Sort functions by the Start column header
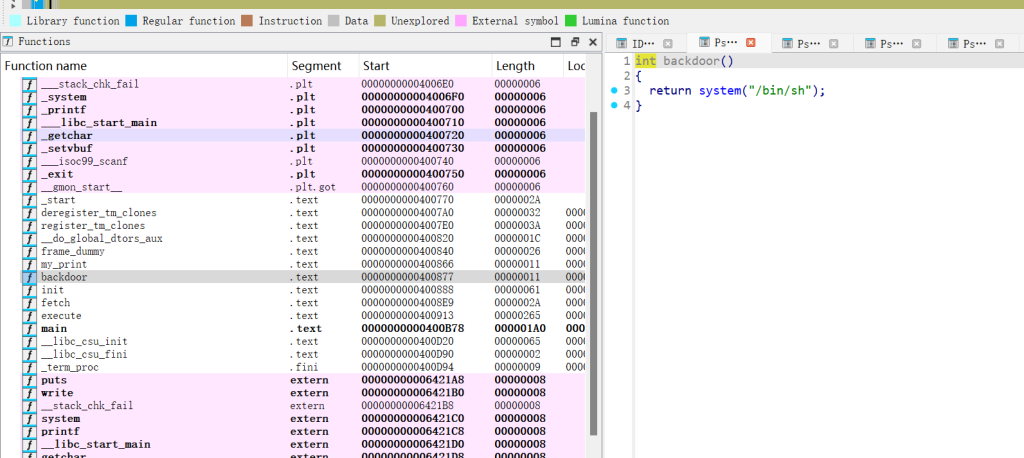Image resolution: width=1024 pixels, height=458 pixels. click(x=376, y=66)
